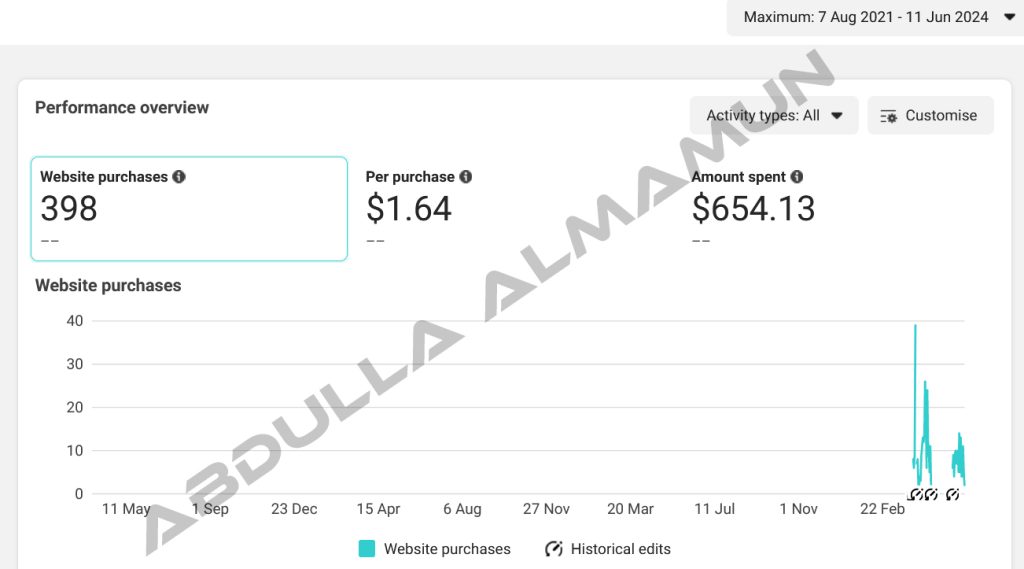The height and width of the screenshot is (569, 1024).
Task: Click the Customise button
Action: coord(930,115)
